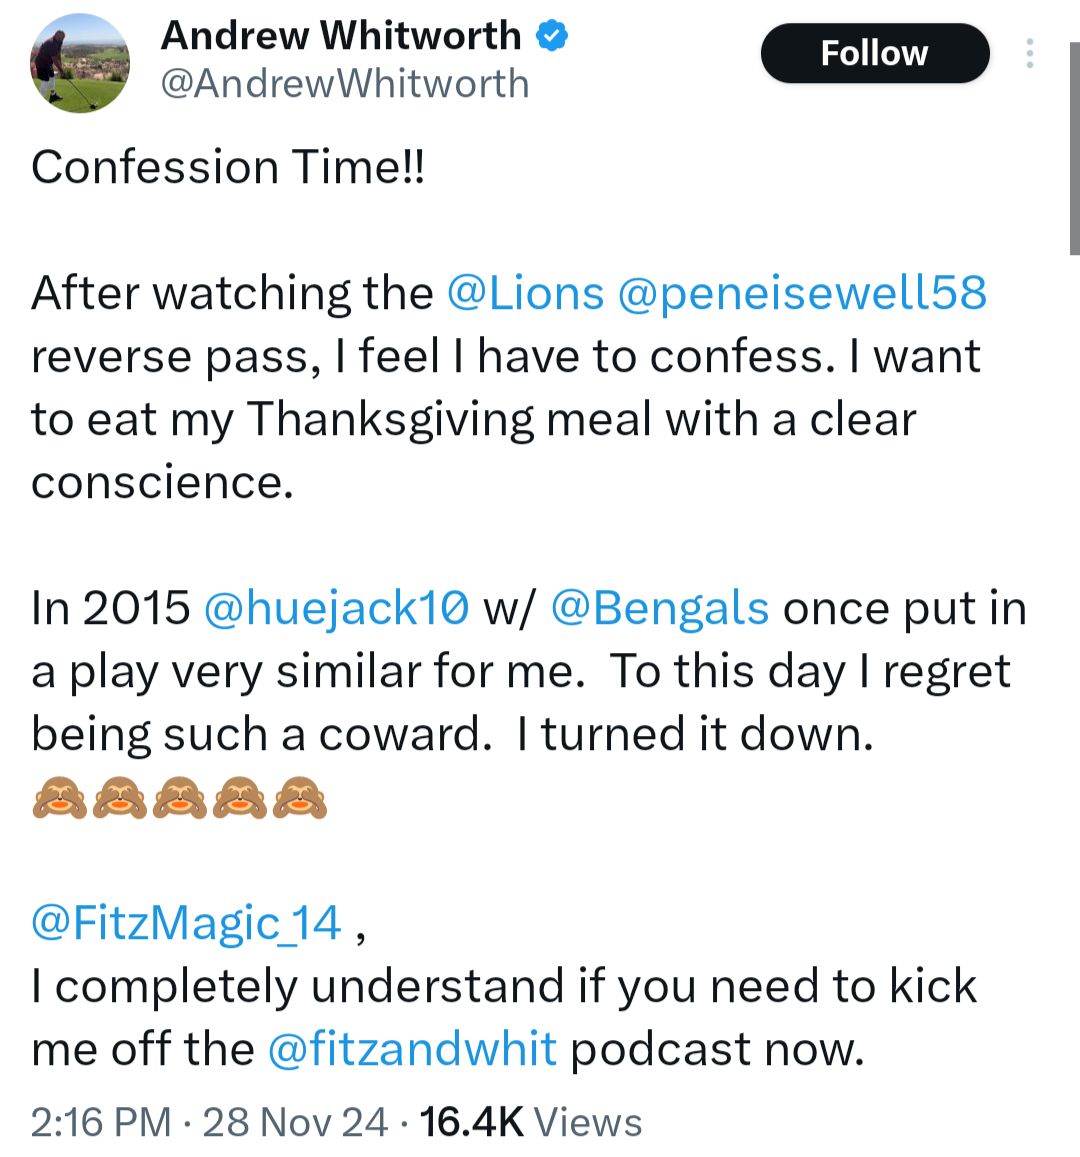Open the @huejack10 mention

(x=336, y=608)
